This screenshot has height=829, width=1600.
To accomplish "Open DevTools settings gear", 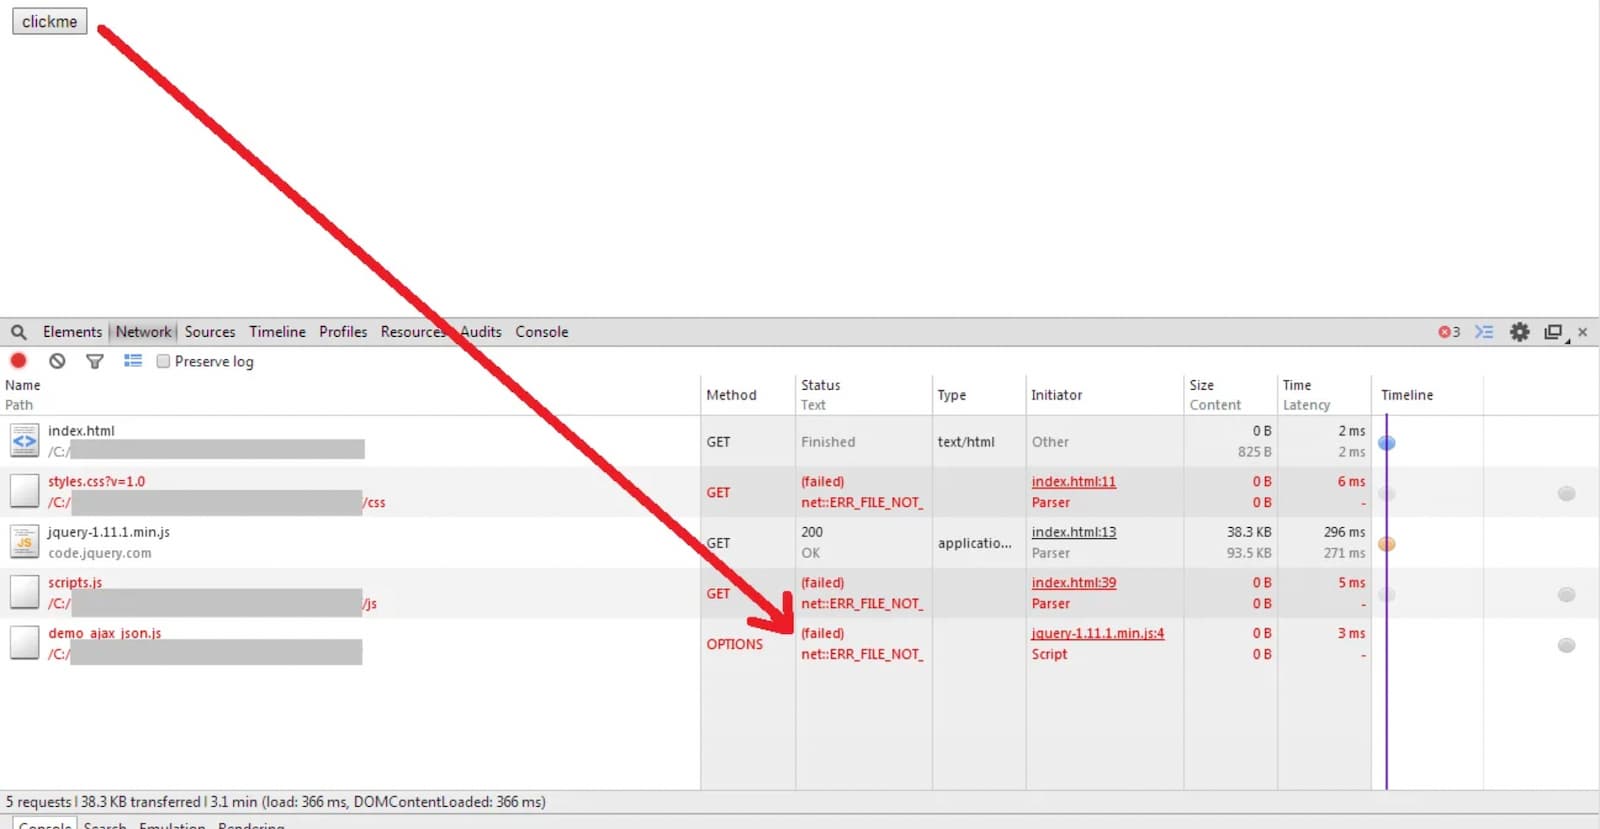I will [x=1519, y=332].
